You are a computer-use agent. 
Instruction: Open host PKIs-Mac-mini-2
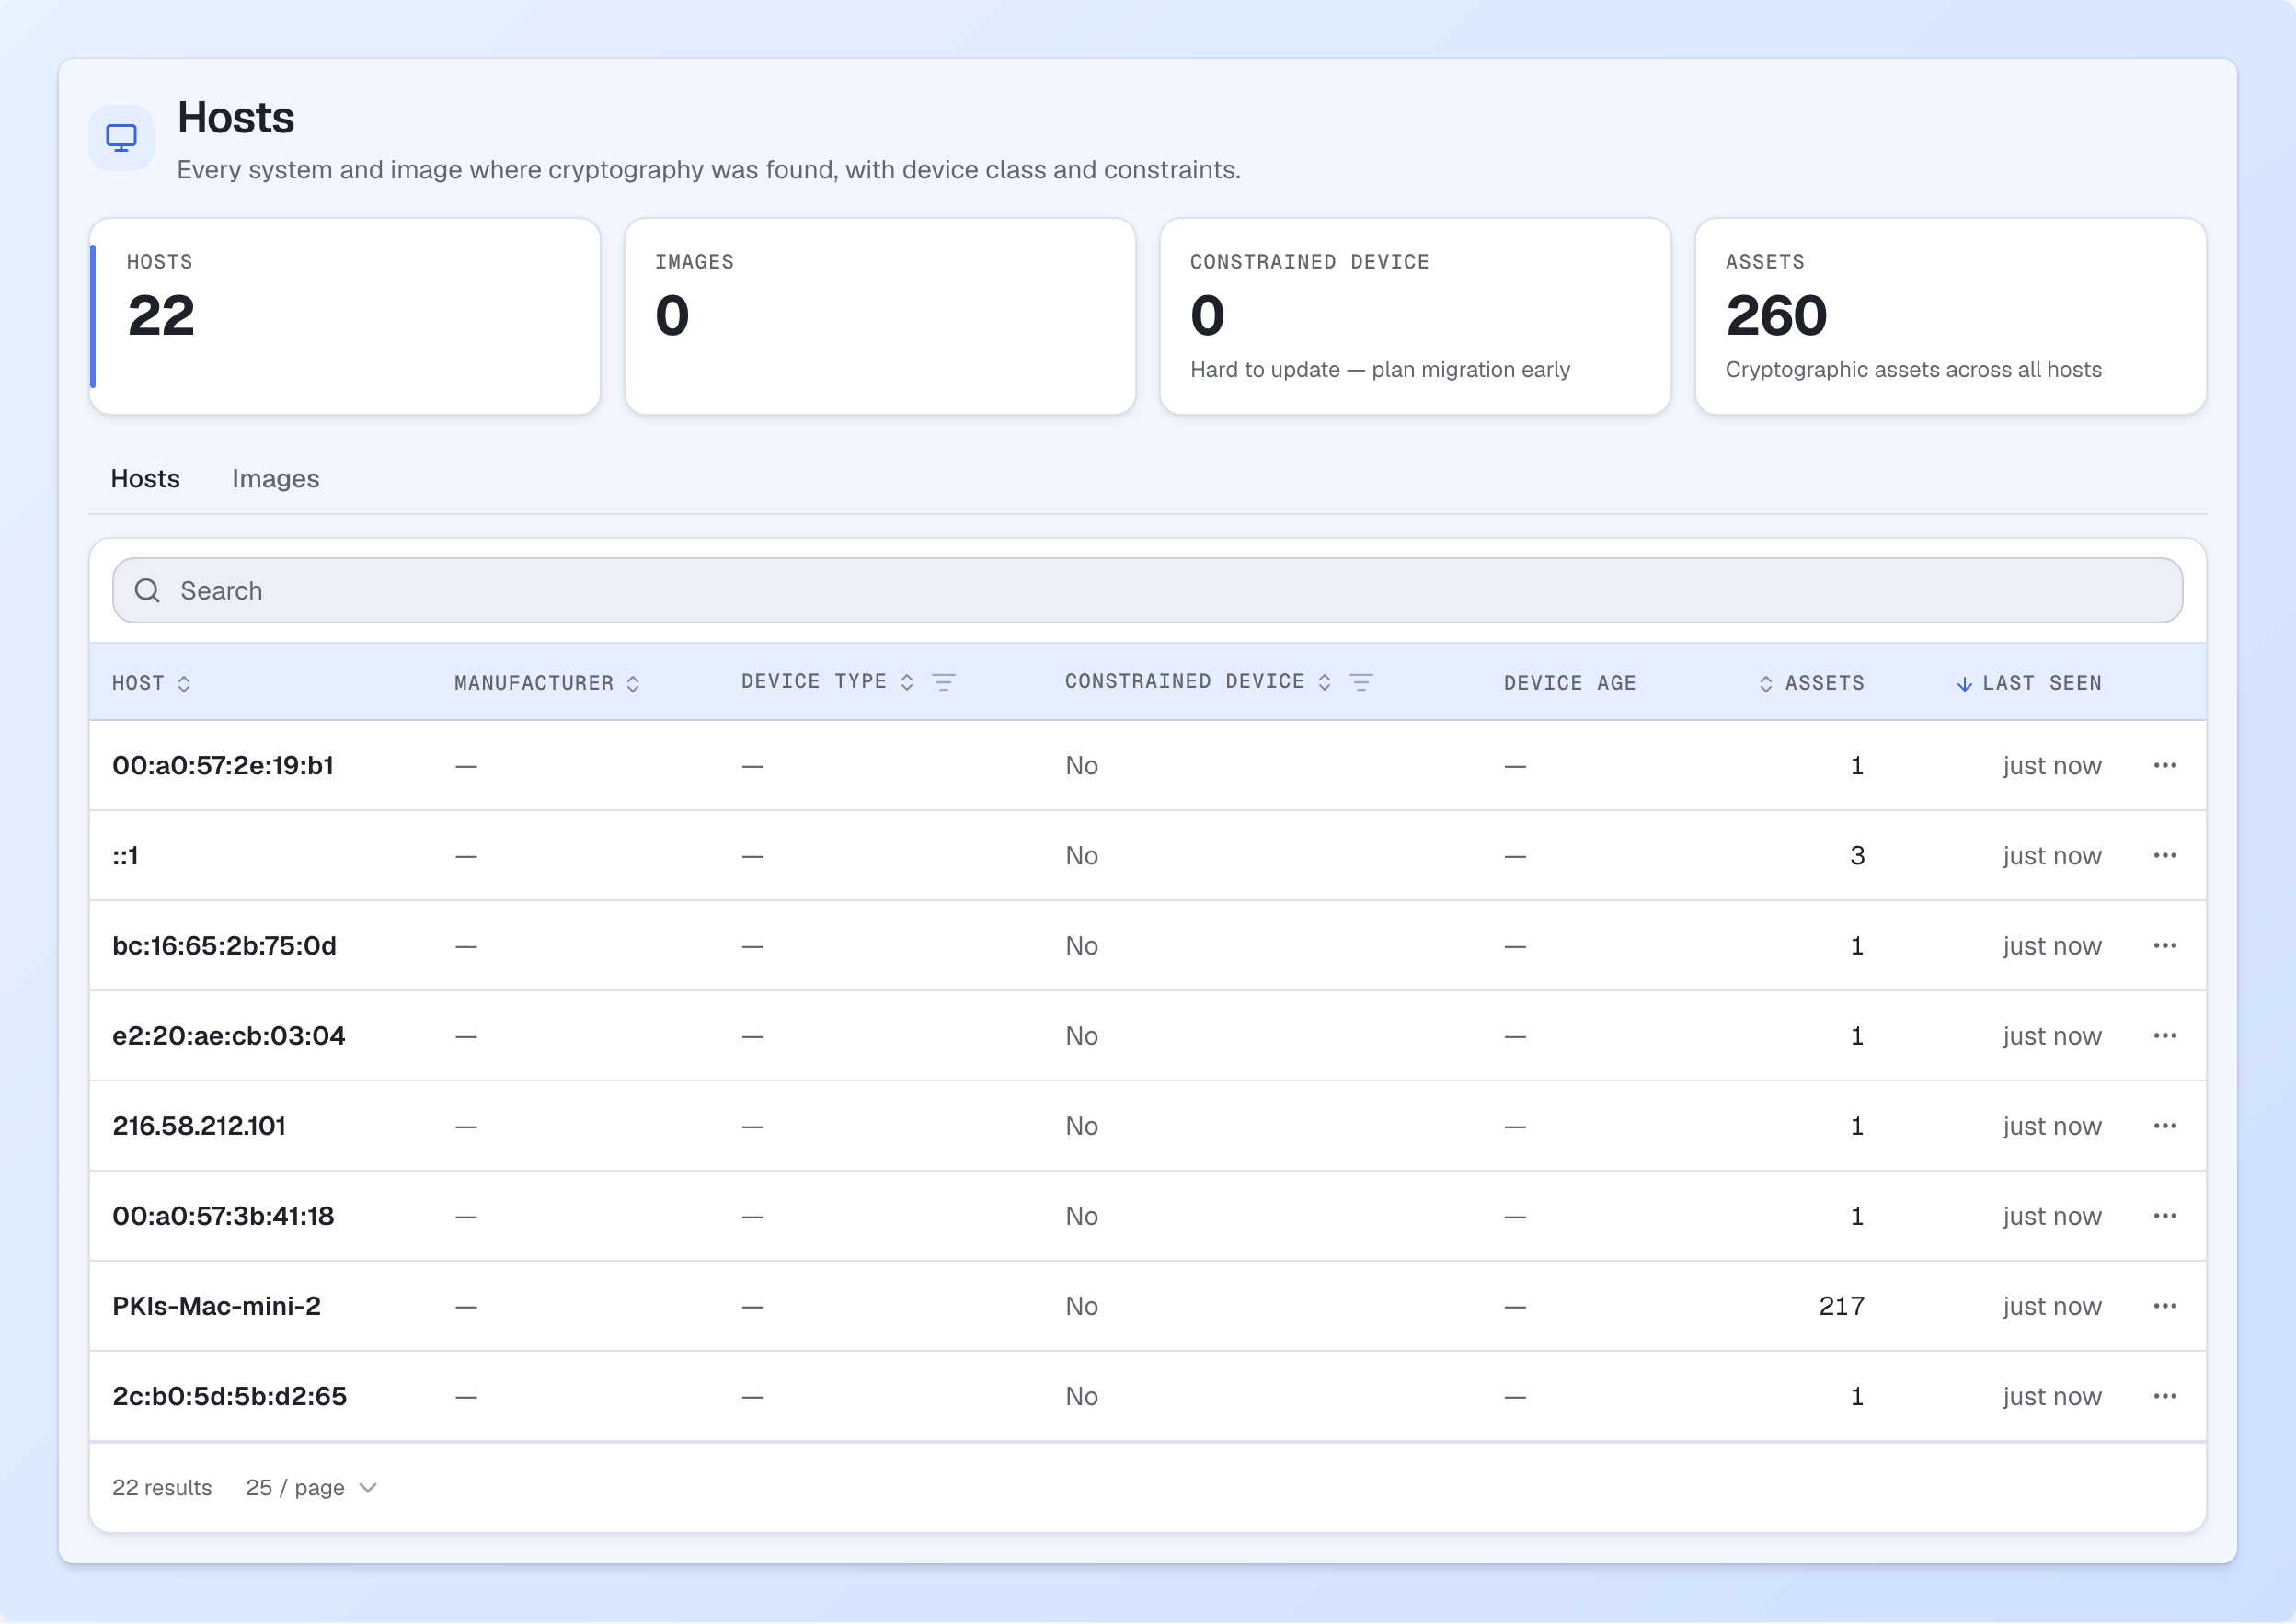(x=217, y=1306)
